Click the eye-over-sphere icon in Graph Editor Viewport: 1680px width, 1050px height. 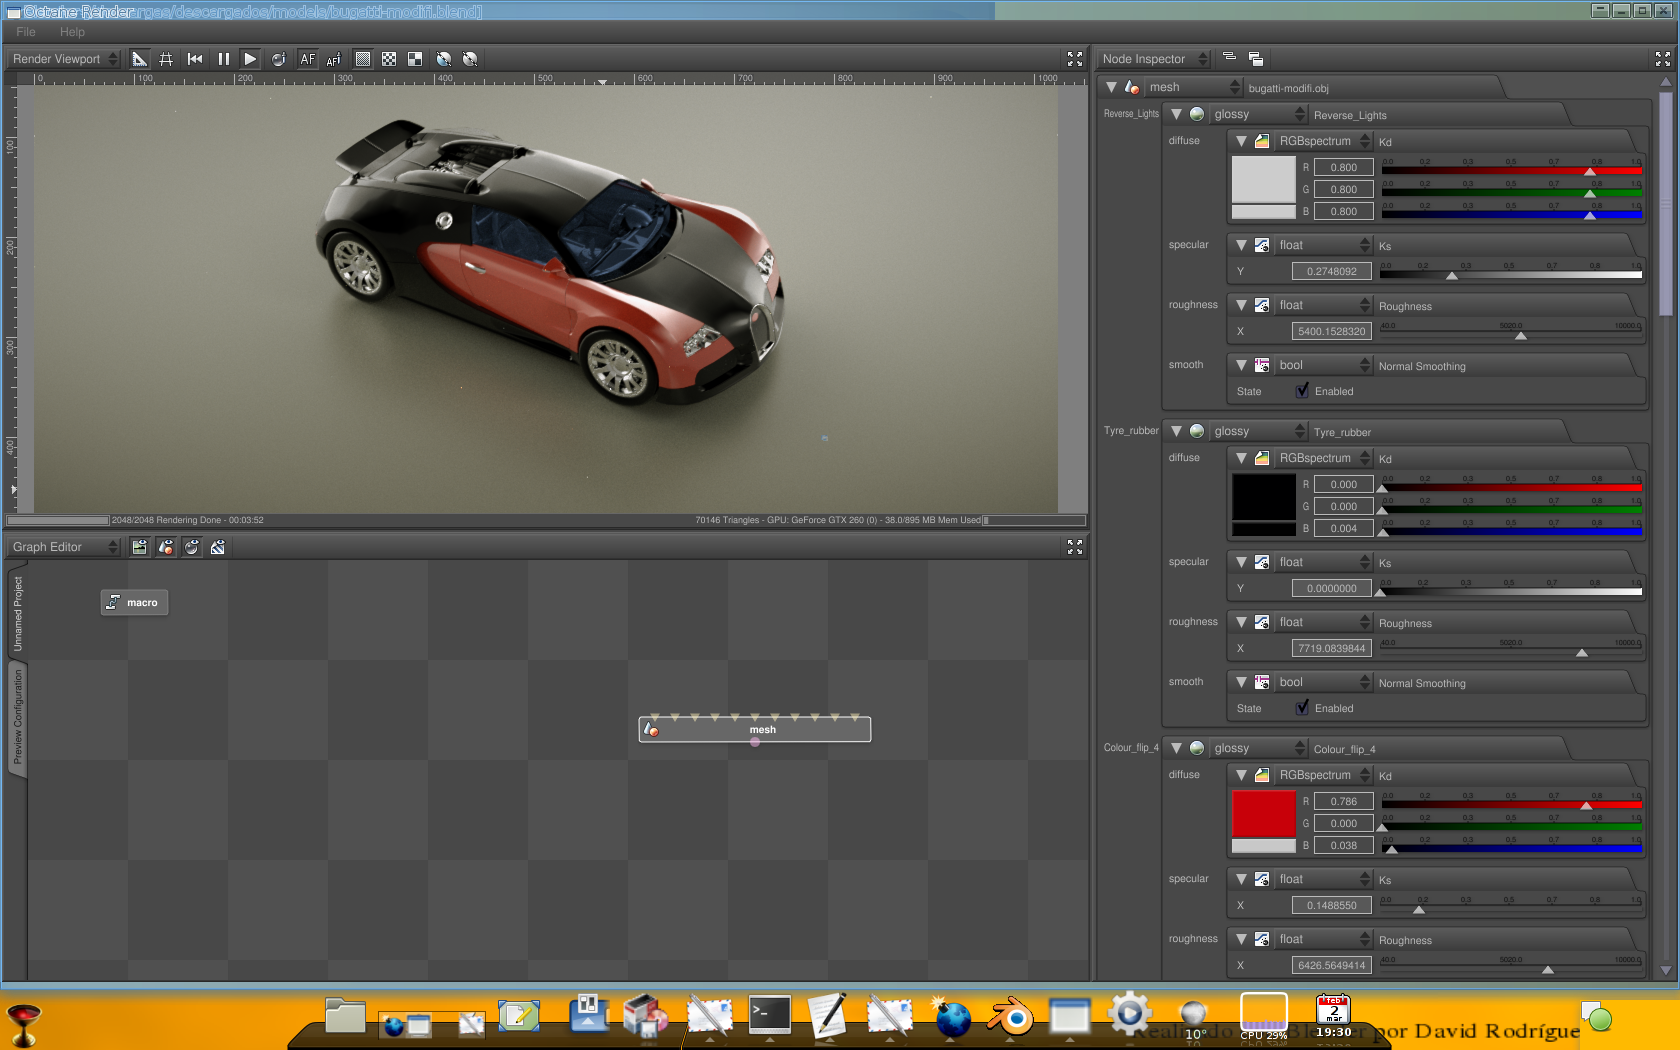tap(191, 547)
